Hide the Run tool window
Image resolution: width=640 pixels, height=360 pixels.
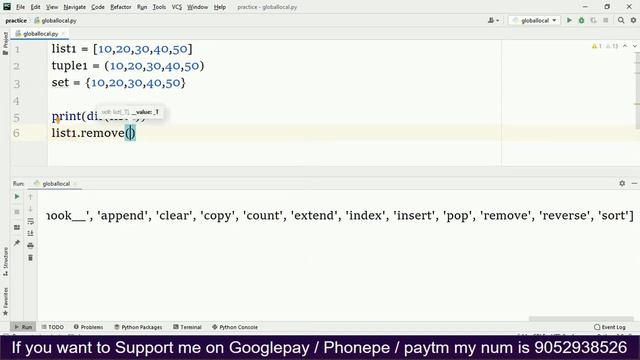coord(634,184)
